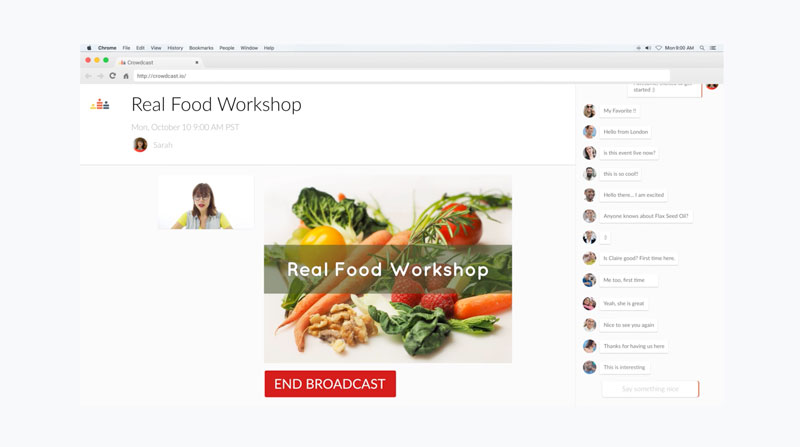Click avatar beside 'is this event live now?'
This screenshot has width=800, height=447.
click(589, 153)
